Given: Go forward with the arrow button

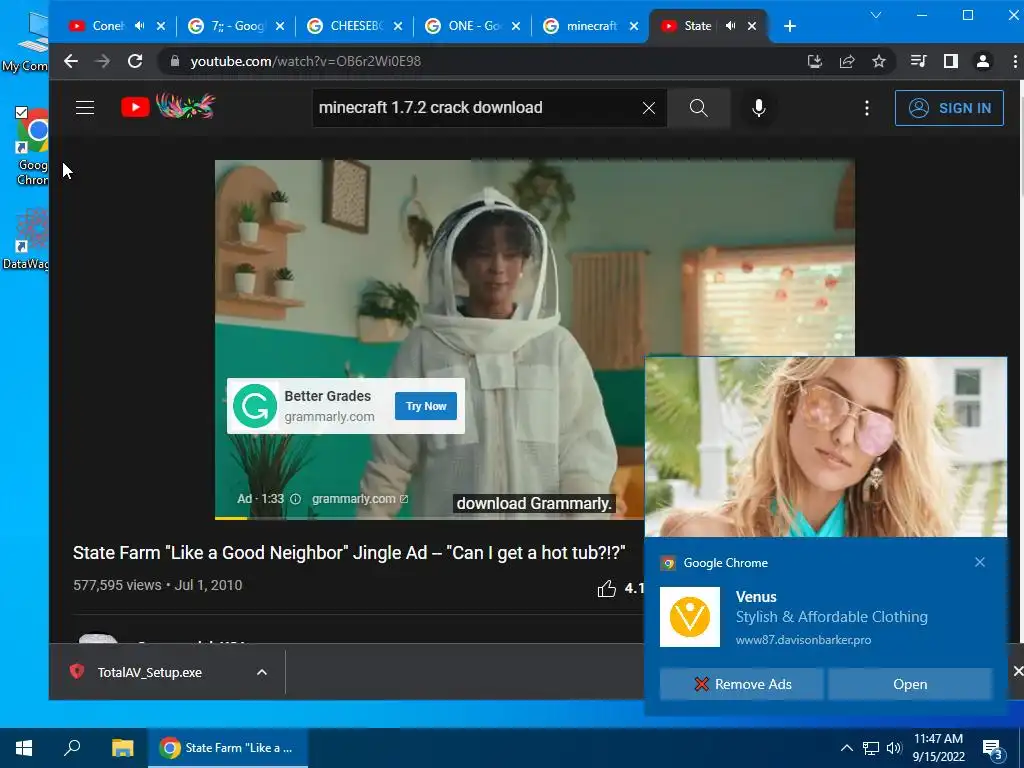Looking at the screenshot, I should pos(103,61).
